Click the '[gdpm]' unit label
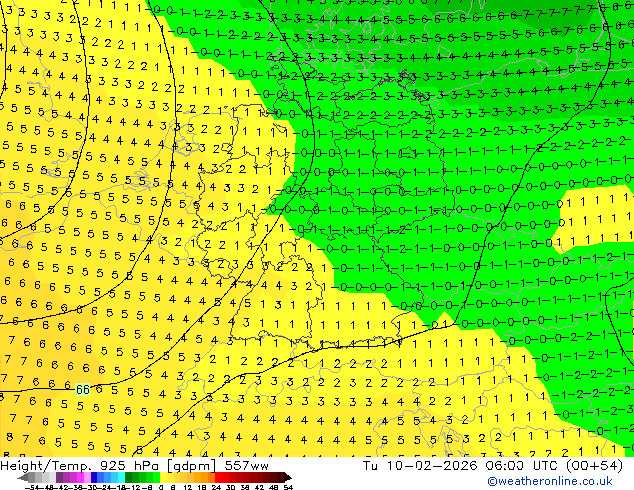Screen dimensions: 634x490 191,466
